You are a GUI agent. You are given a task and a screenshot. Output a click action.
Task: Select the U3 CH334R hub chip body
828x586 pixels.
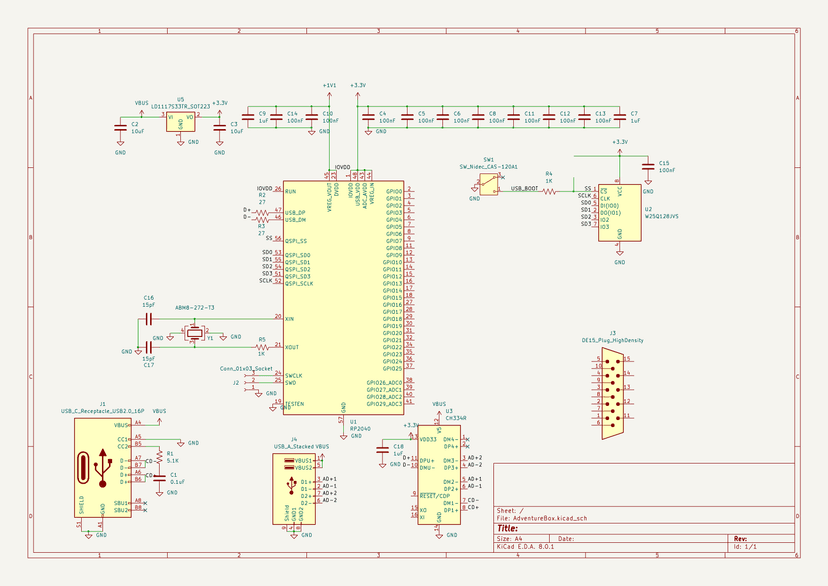[439, 475]
